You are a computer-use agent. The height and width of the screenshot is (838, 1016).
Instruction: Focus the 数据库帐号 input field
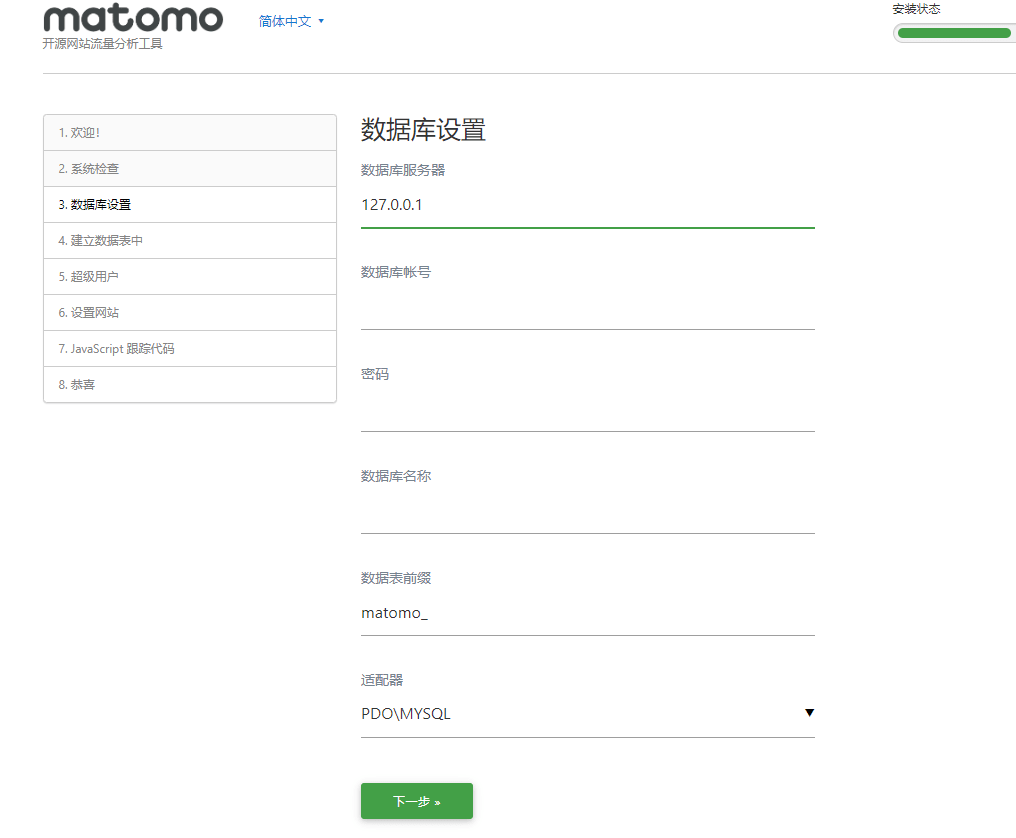click(x=588, y=307)
